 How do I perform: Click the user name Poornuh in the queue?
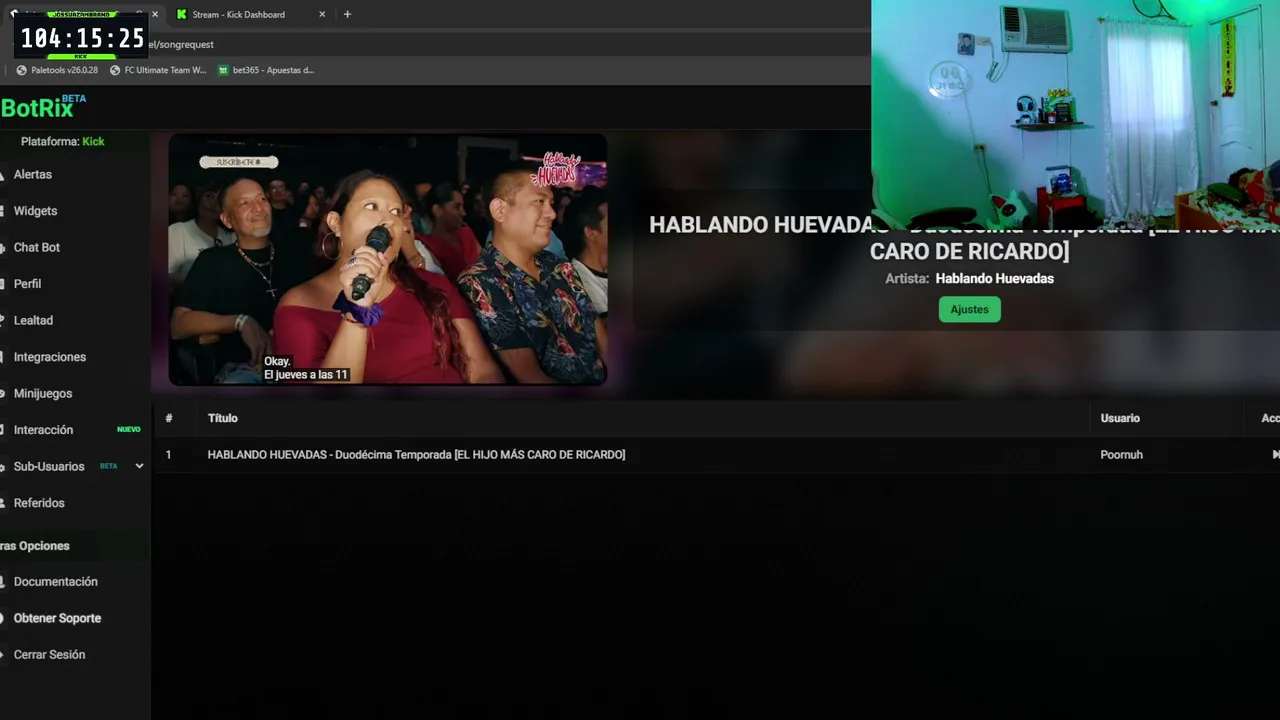pos(1121,454)
